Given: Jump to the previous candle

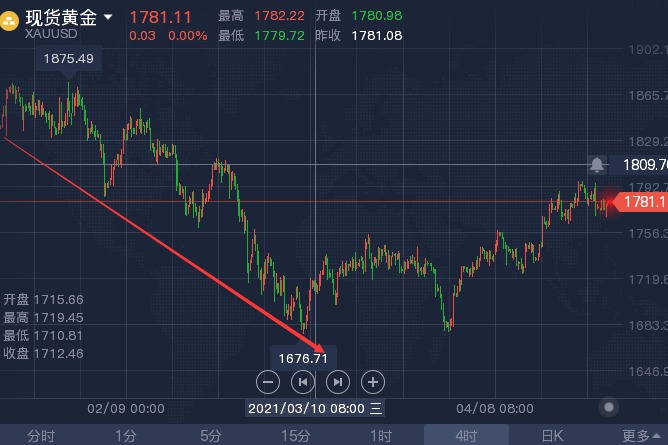Looking at the screenshot, I should [302, 381].
